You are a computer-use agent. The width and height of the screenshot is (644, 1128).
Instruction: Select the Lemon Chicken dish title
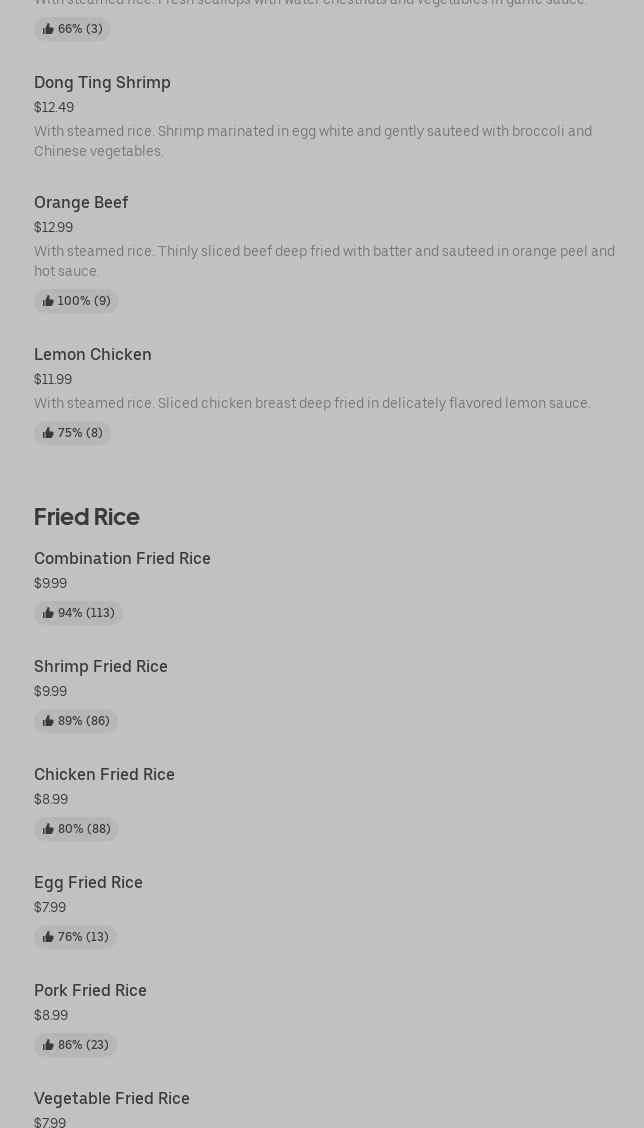click(x=93, y=355)
